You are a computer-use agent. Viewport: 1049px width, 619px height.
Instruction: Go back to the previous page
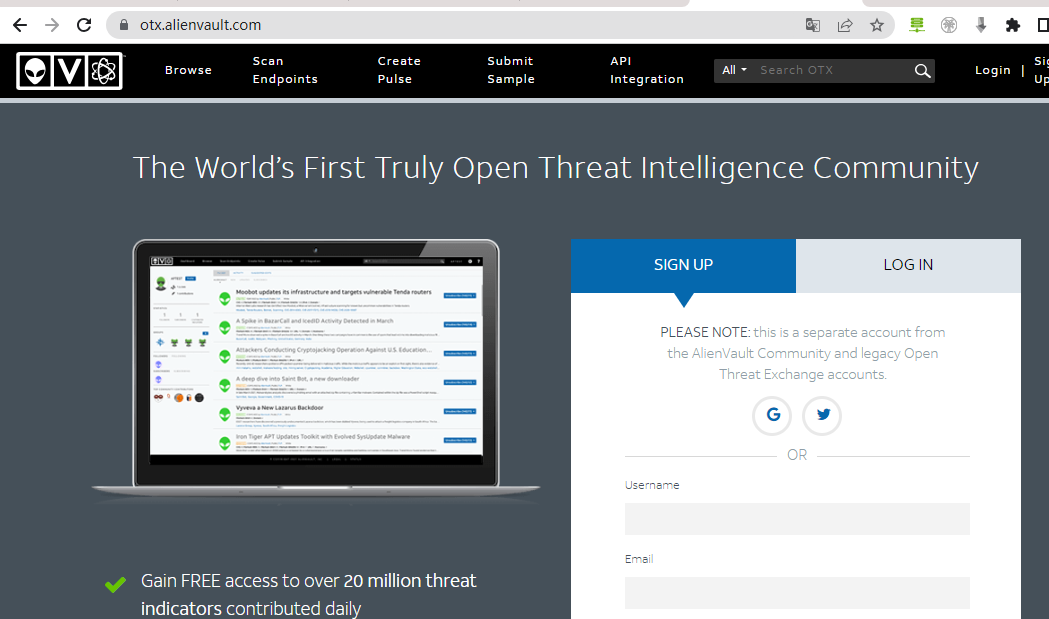coord(20,25)
